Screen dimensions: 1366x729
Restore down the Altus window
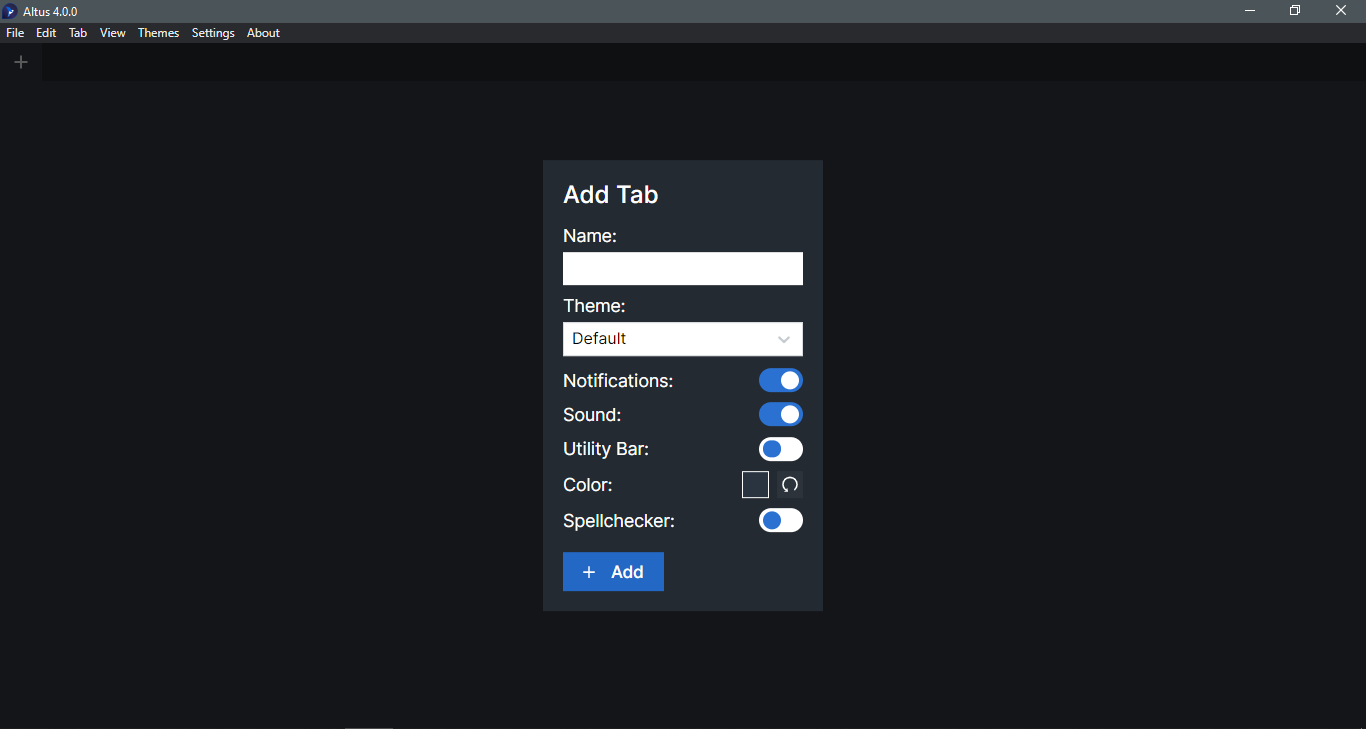pyautogui.click(x=1295, y=11)
